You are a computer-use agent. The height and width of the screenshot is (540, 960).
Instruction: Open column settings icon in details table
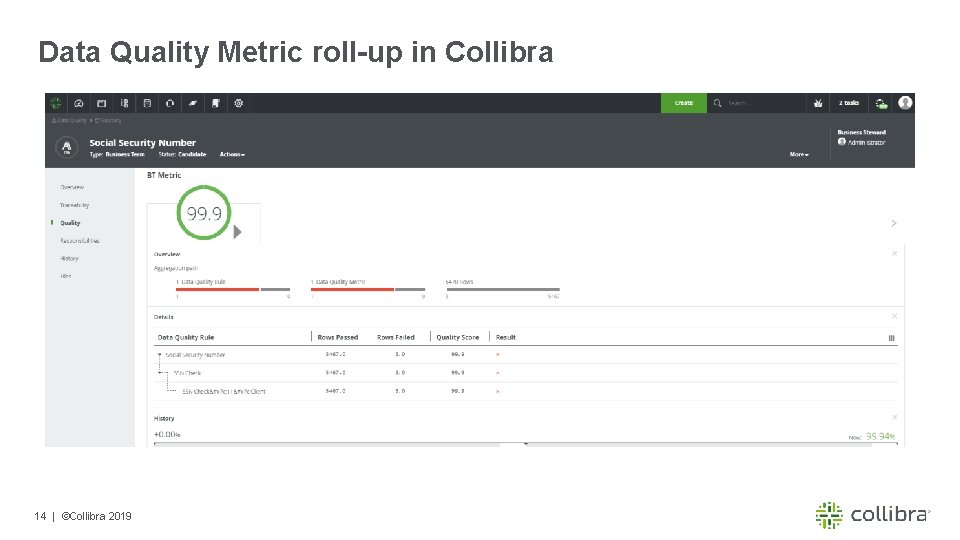[x=891, y=338]
